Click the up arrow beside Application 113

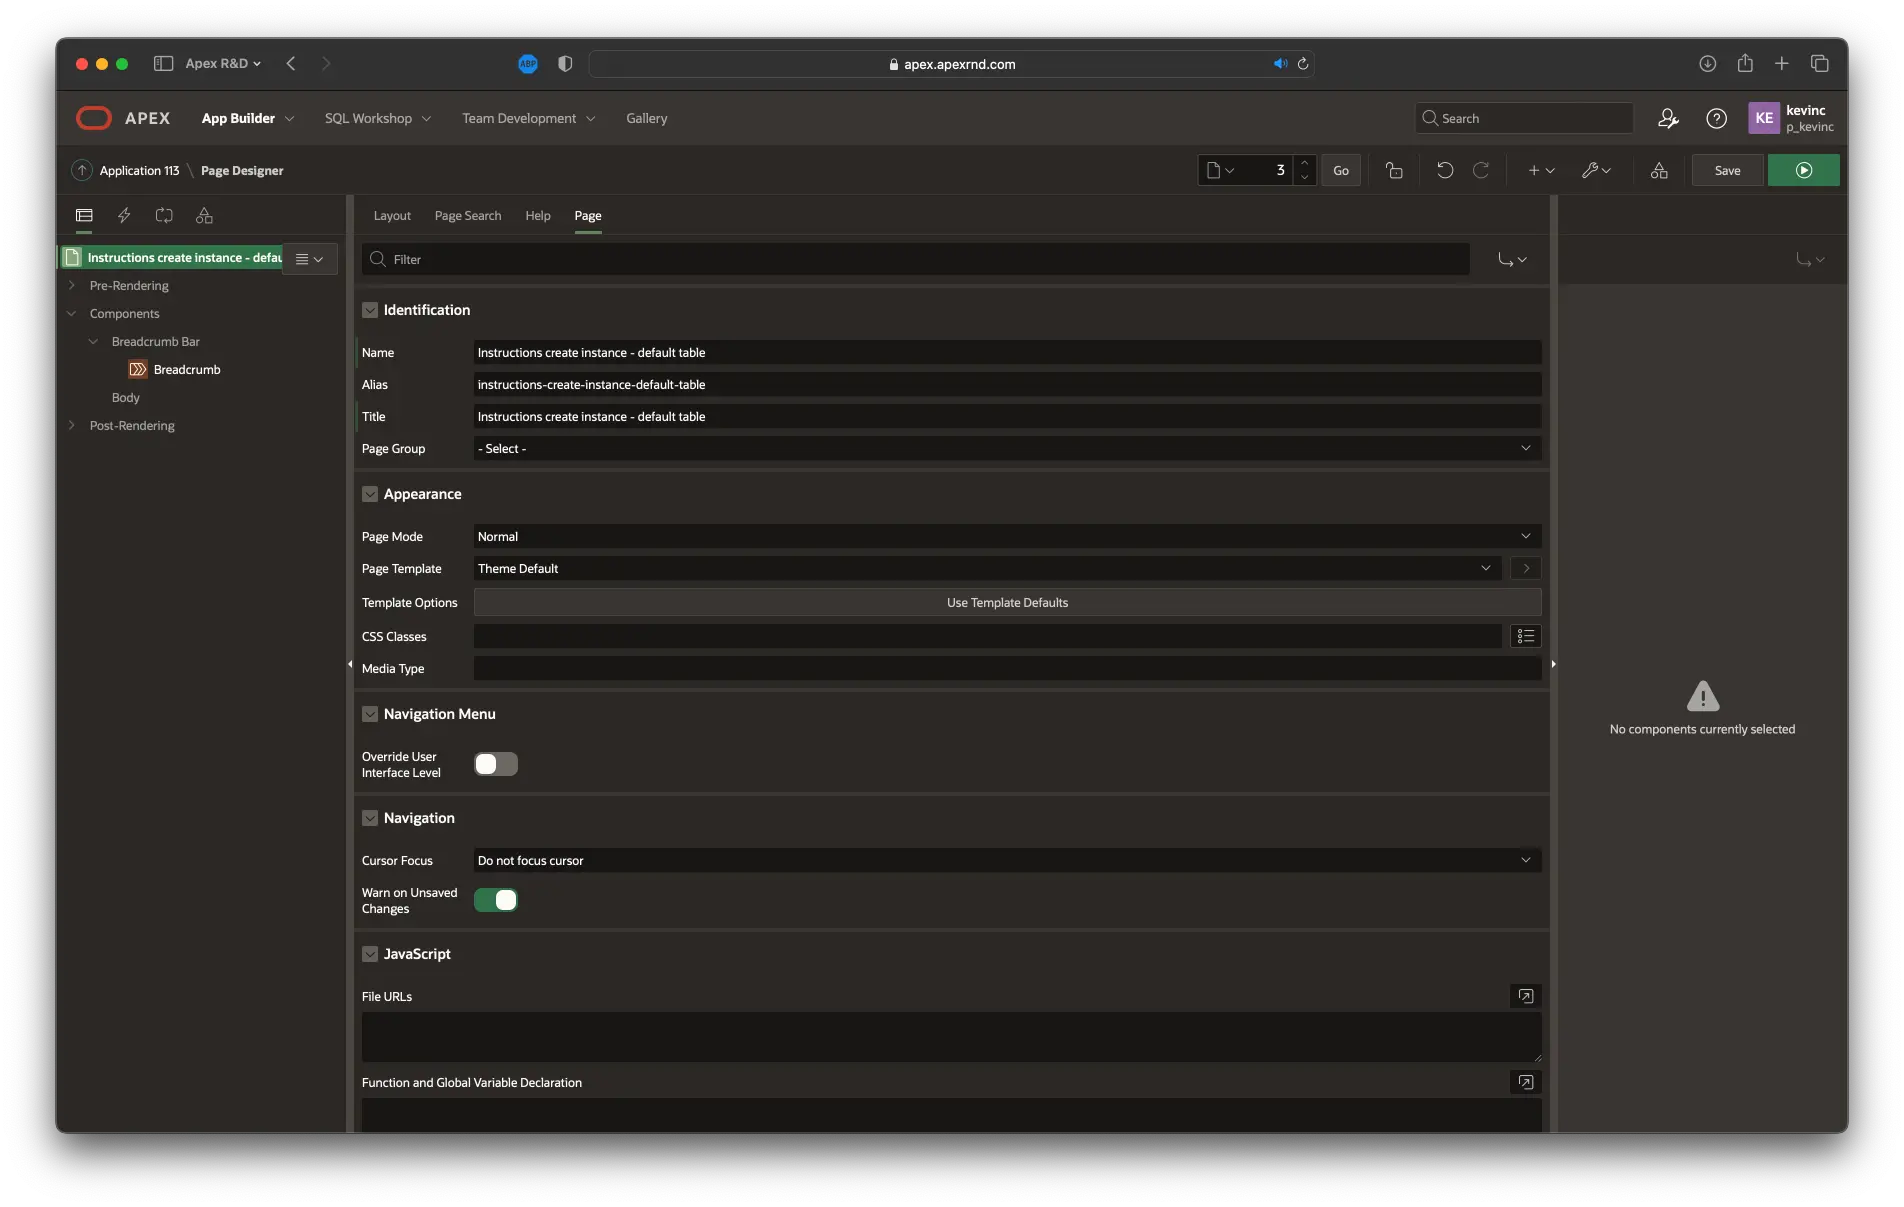[82, 170]
